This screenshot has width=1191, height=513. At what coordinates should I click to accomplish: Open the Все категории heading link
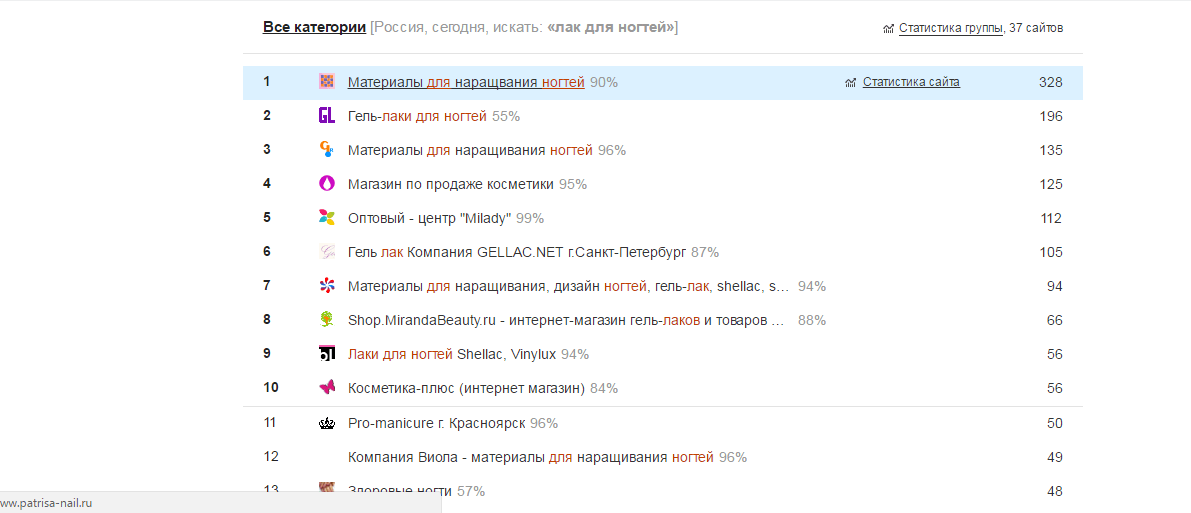(x=314, y=27)
